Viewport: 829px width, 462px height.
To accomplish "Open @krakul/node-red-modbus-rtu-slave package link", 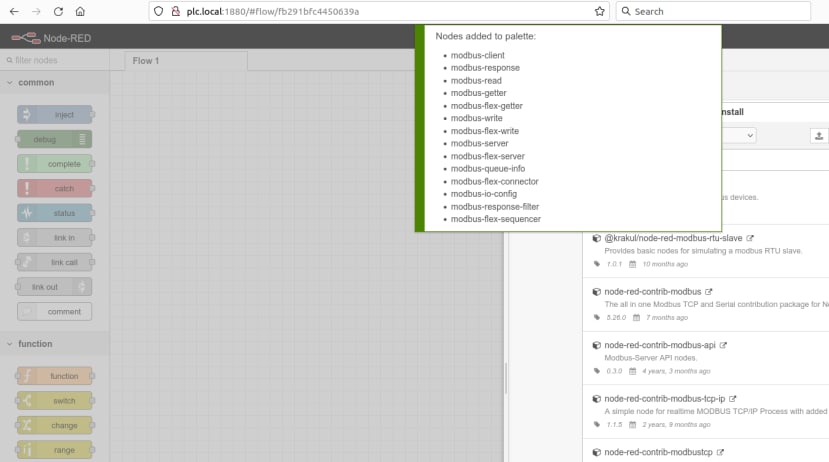I will pos(673,238).
